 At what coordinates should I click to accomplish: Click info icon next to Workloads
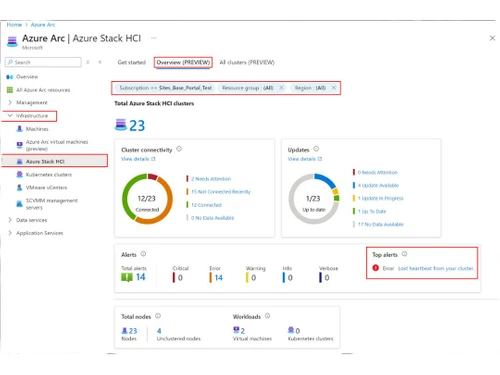[x=267, y=316]
